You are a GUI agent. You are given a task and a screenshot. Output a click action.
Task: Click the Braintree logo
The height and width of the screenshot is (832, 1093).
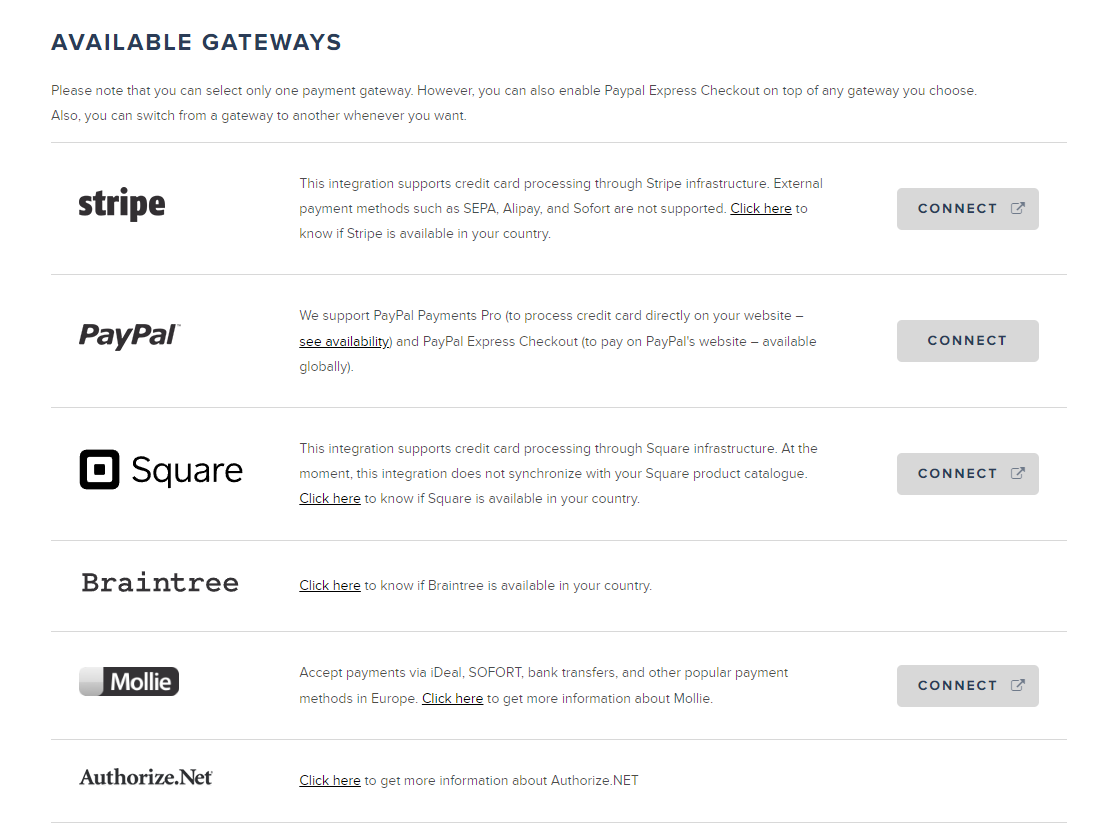159,581
